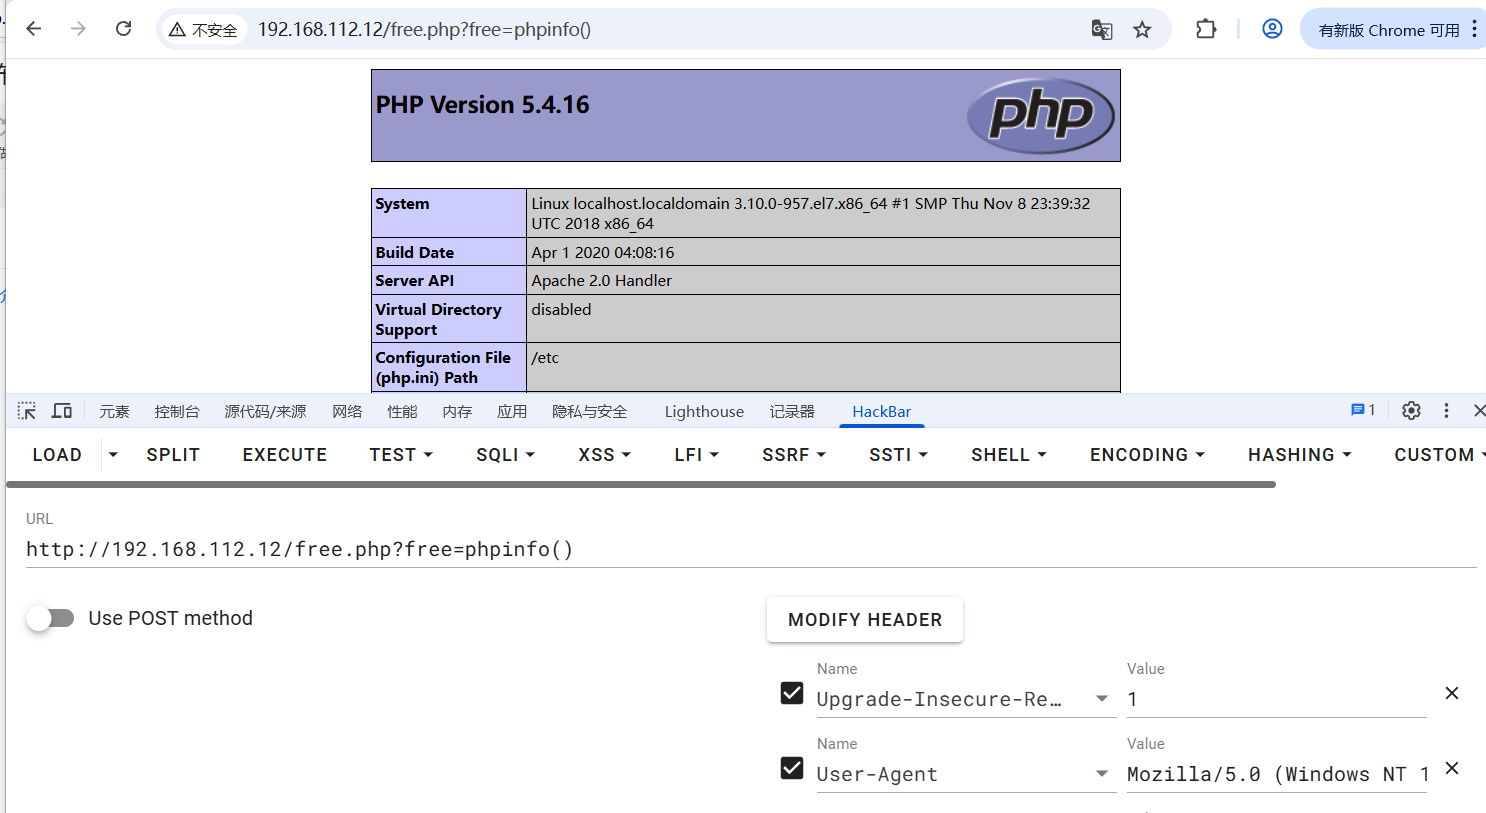Open the DevTools issues counter
This screenshot has height=813, width=1486.
pos(1363,410)
